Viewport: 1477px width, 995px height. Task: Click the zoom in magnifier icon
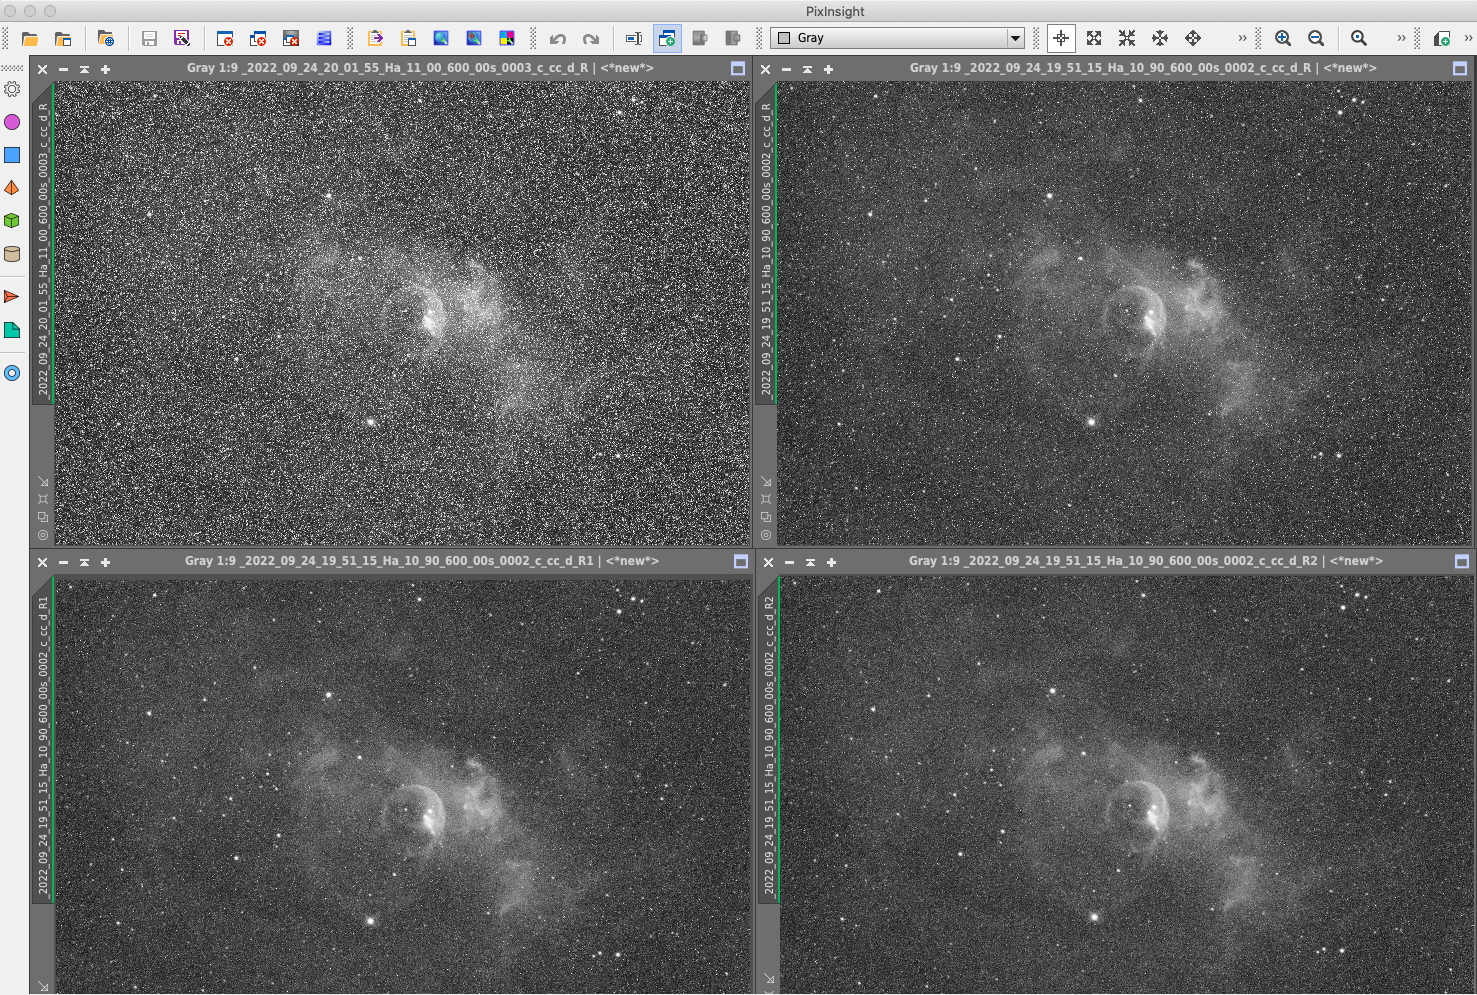(x=1283, y=38)
